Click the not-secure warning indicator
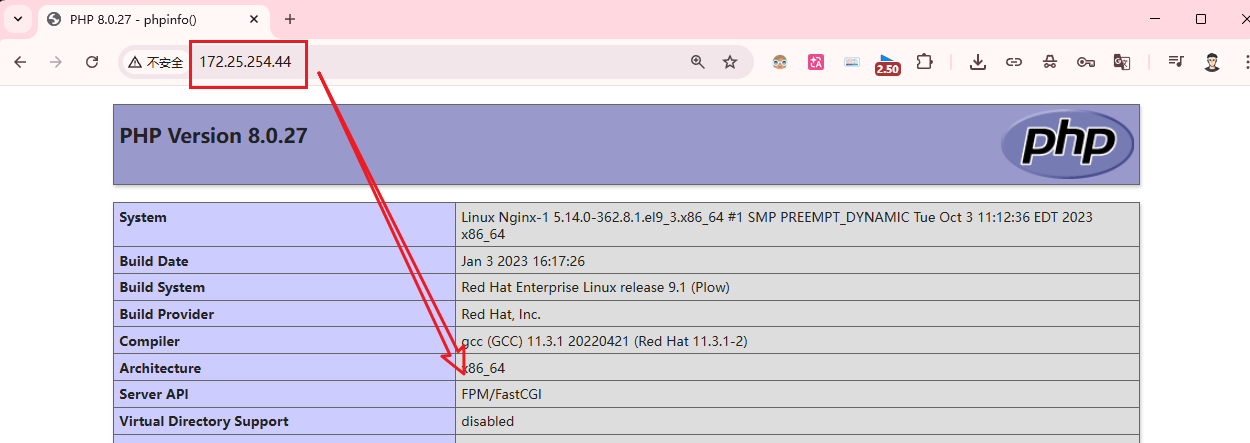 click(154, 62)
